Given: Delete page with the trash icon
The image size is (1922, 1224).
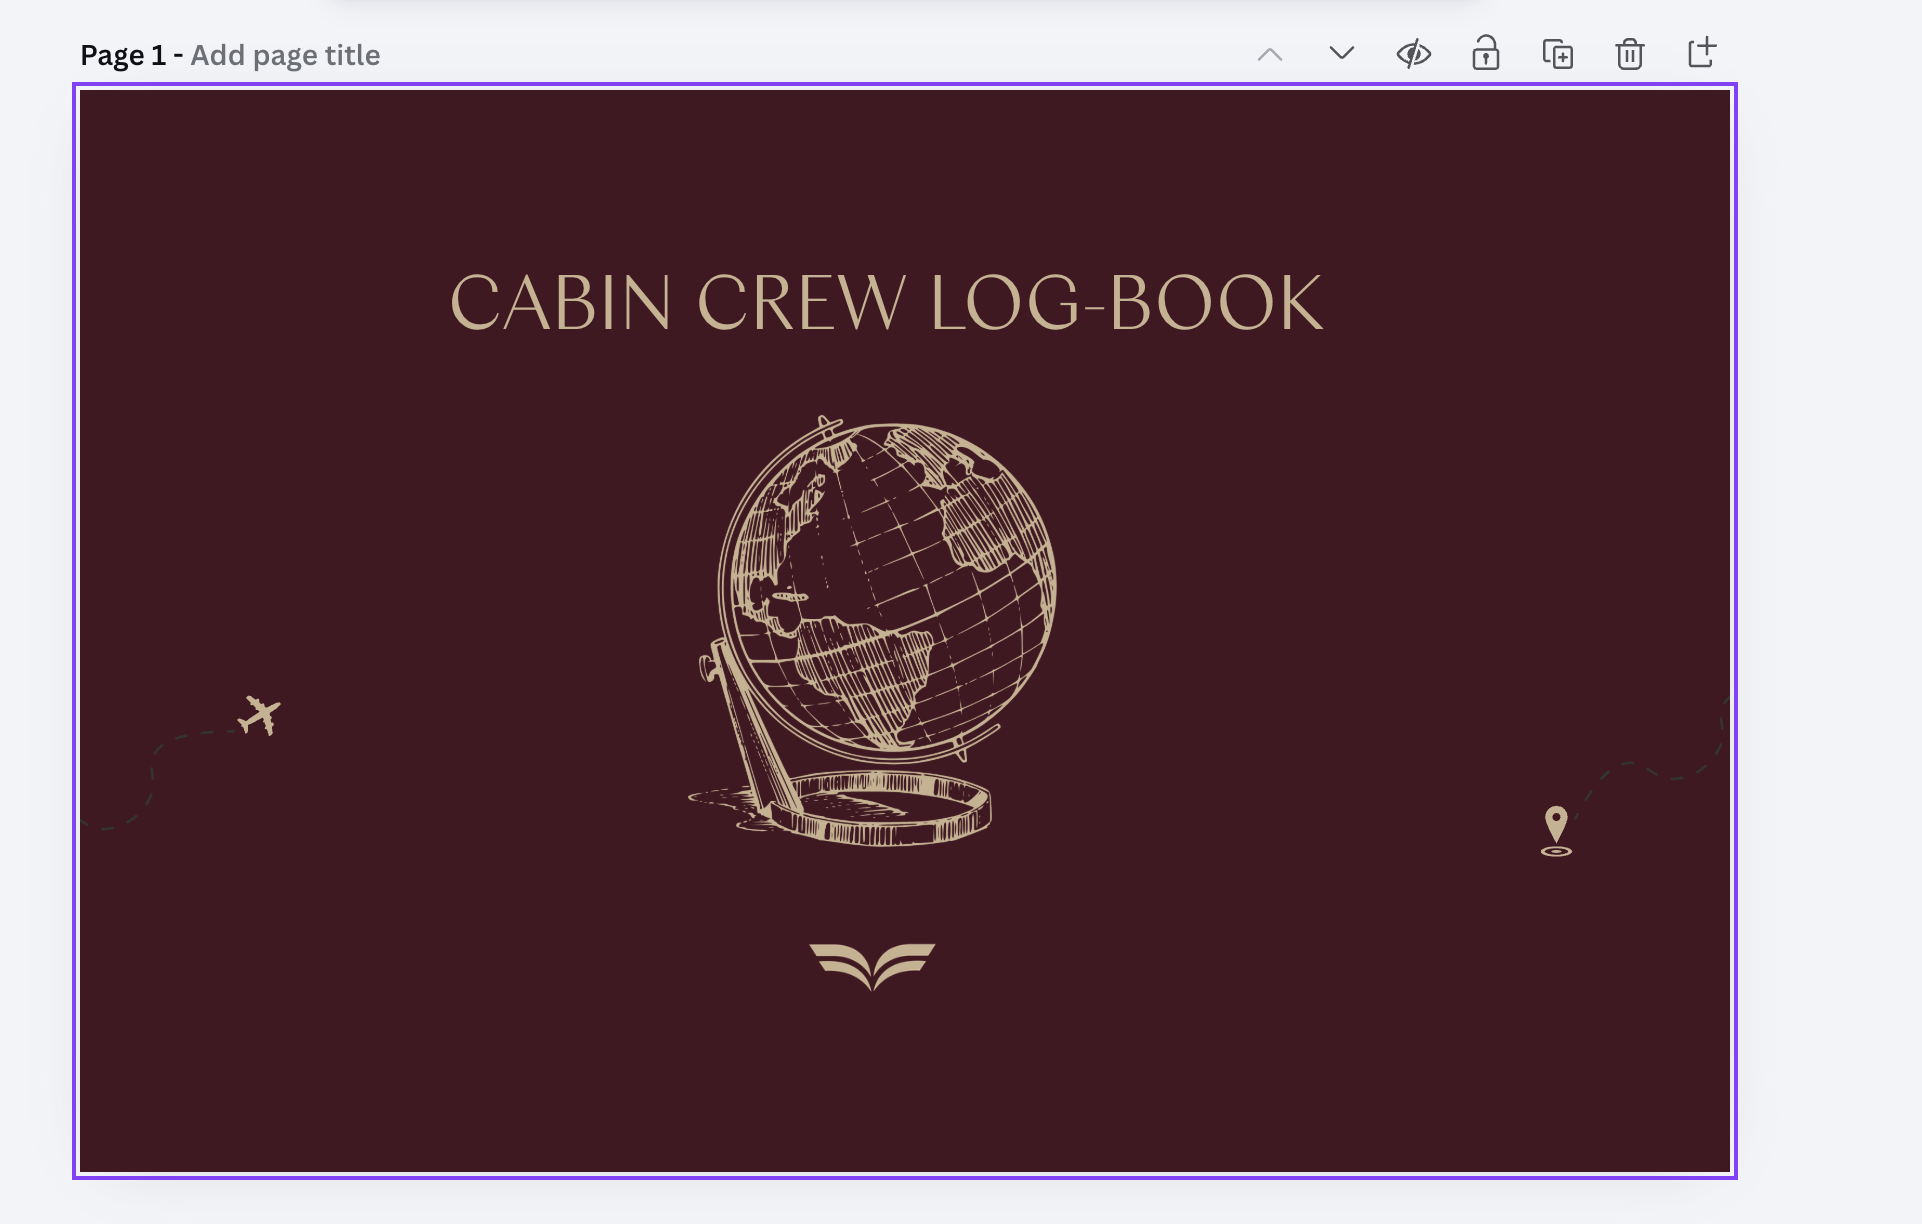Looking at the screenshot, I should point(1630,54).
